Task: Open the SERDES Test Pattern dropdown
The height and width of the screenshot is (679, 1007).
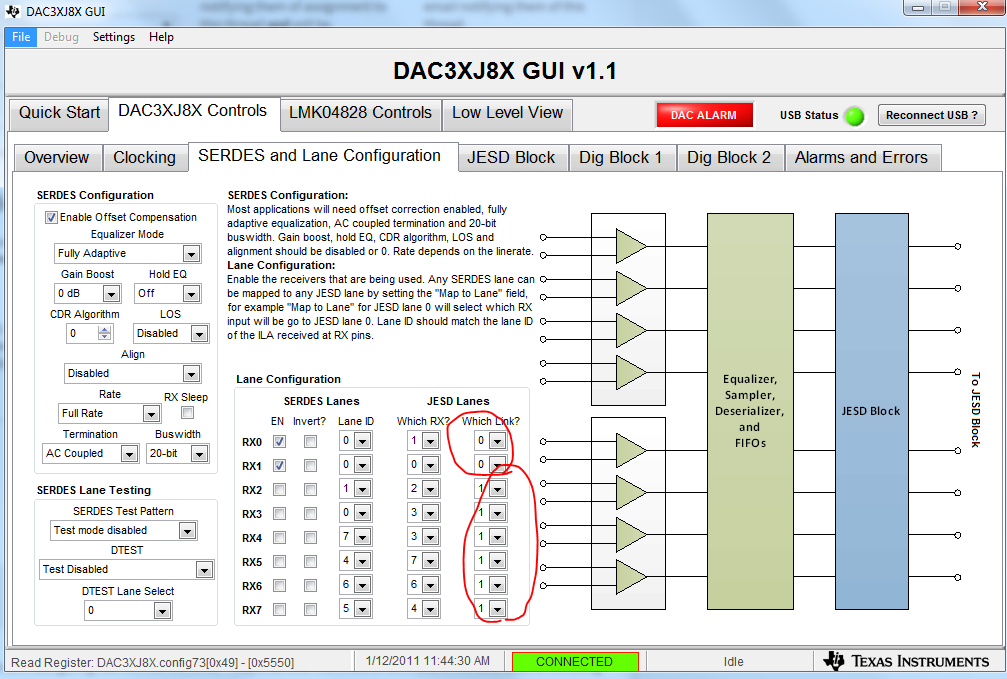Action: 123,531
